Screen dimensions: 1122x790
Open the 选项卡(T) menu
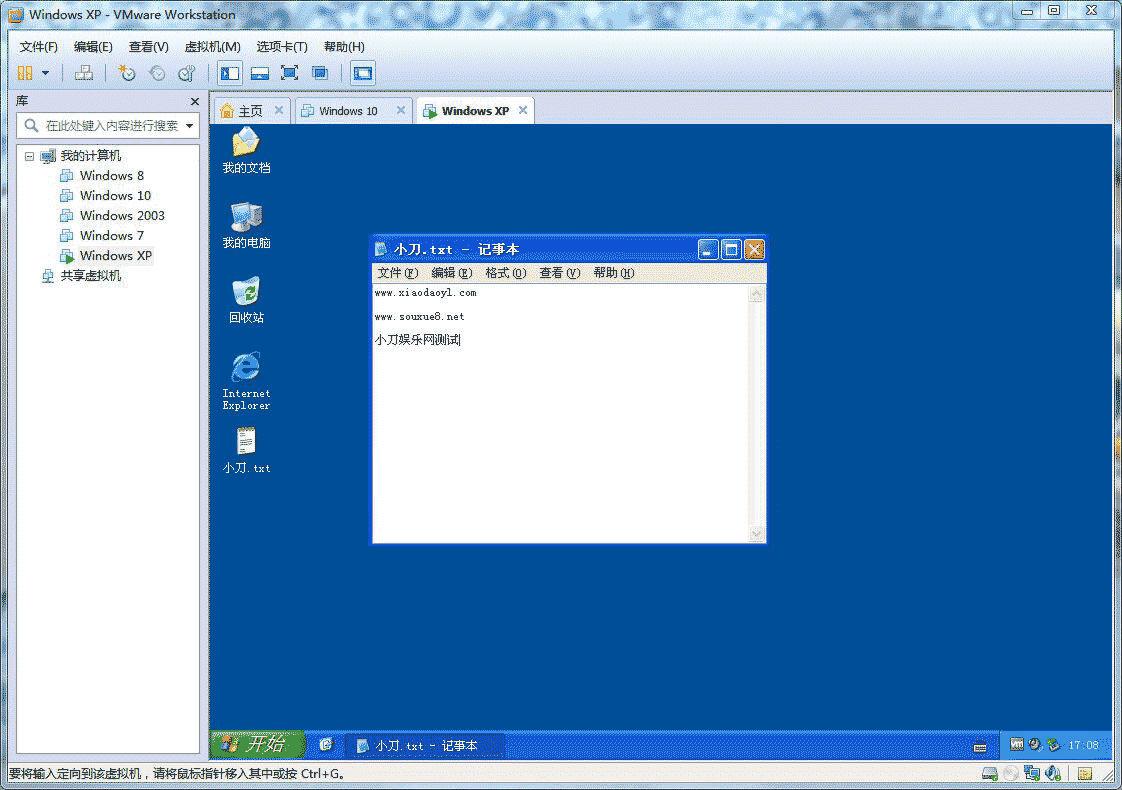[282, 47]
